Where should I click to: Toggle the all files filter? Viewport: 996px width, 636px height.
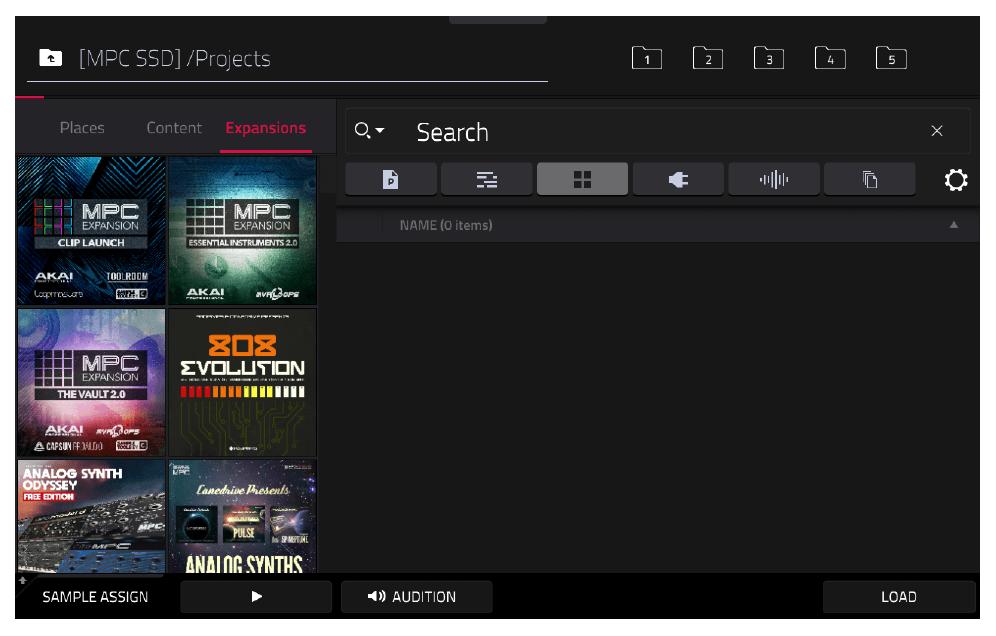(870, 180)
